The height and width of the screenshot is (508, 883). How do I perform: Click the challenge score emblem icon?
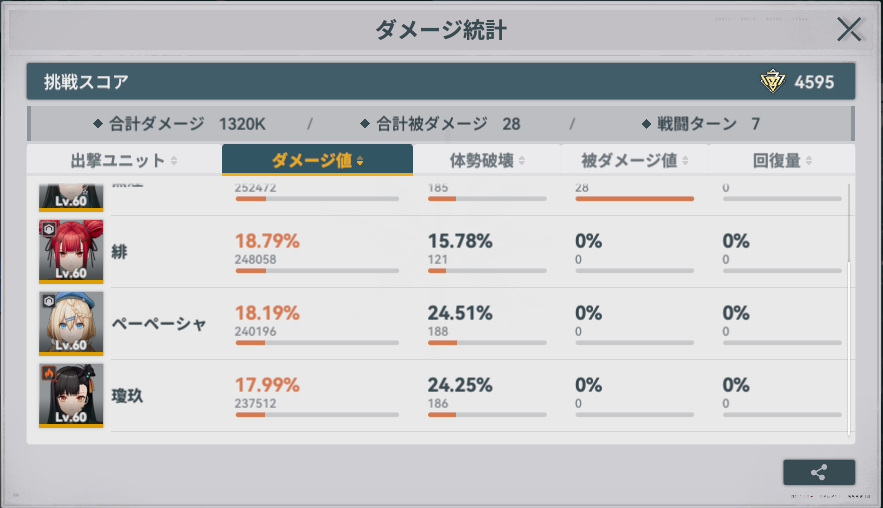click(772, 82)
